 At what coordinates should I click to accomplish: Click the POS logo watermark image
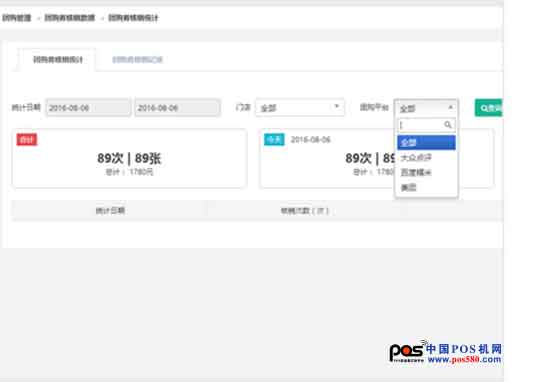445,352
